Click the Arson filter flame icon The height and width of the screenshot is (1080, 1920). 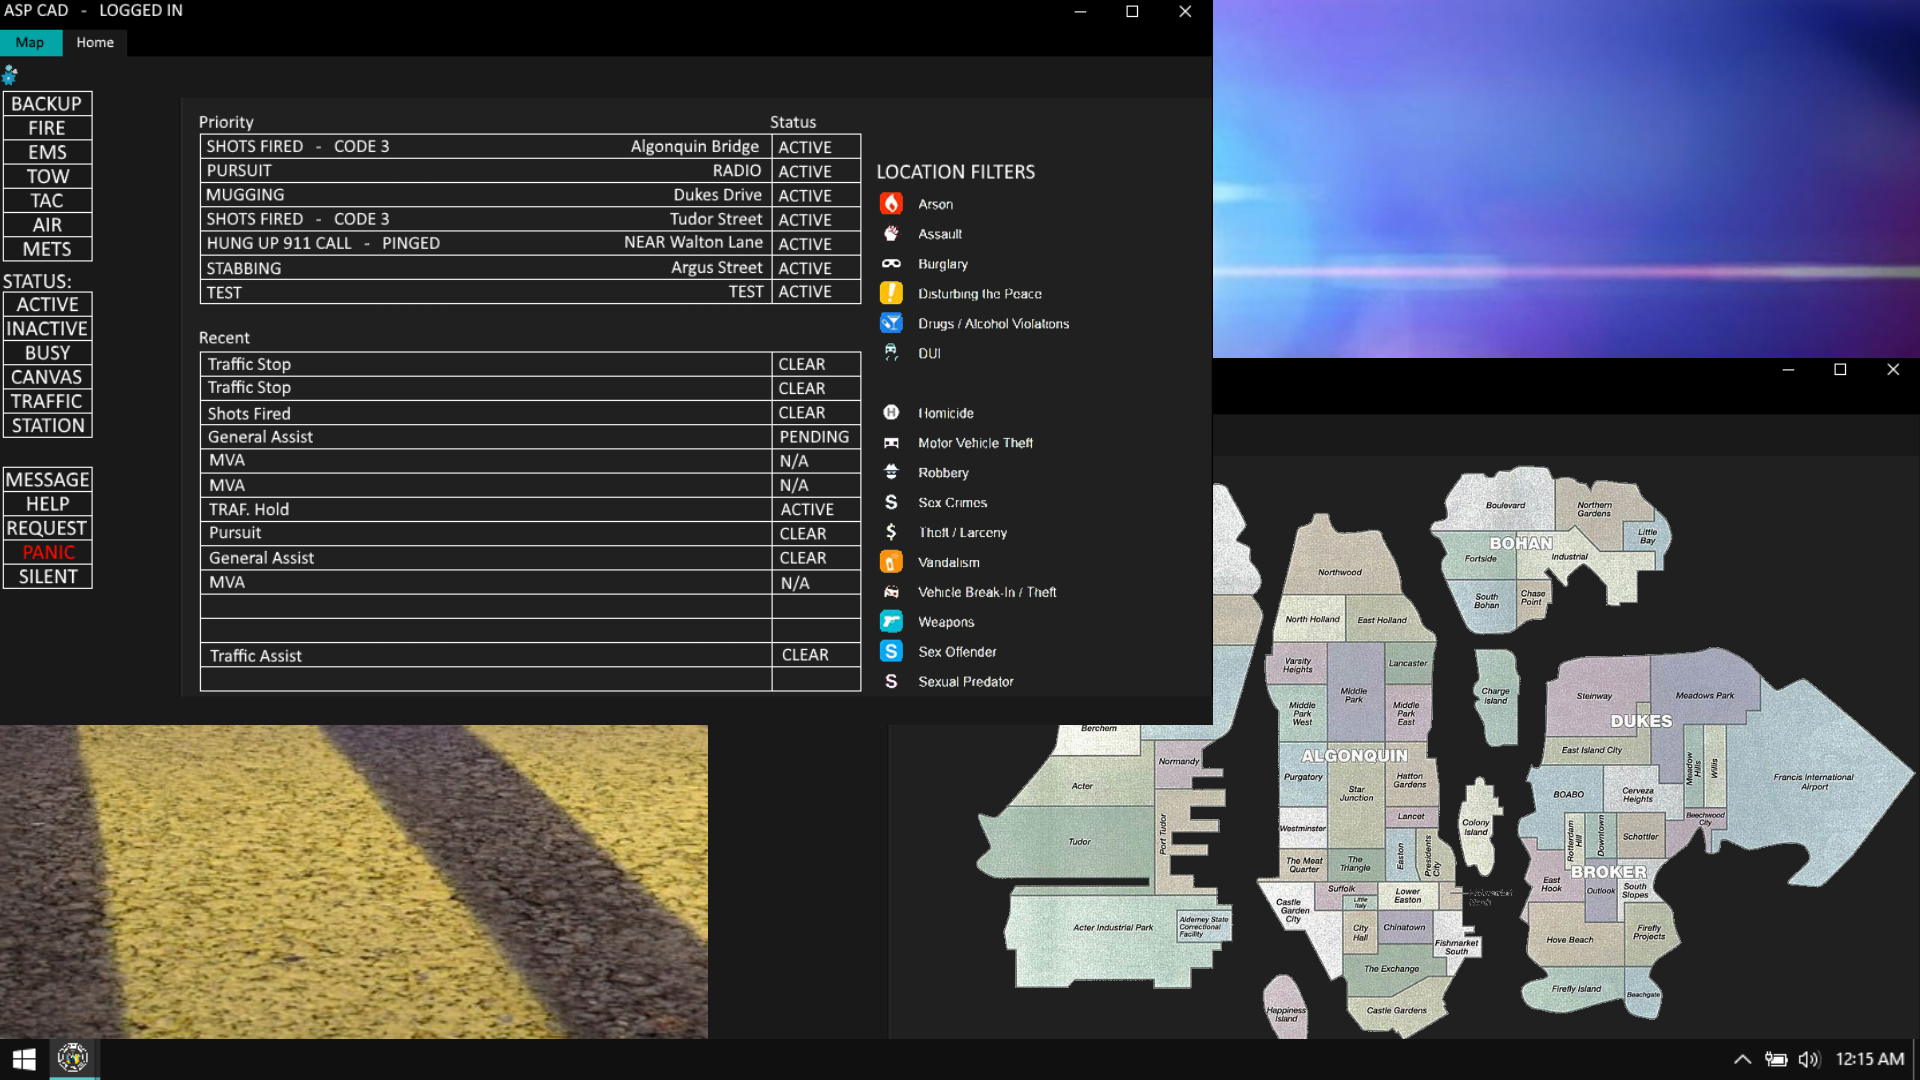891,204
